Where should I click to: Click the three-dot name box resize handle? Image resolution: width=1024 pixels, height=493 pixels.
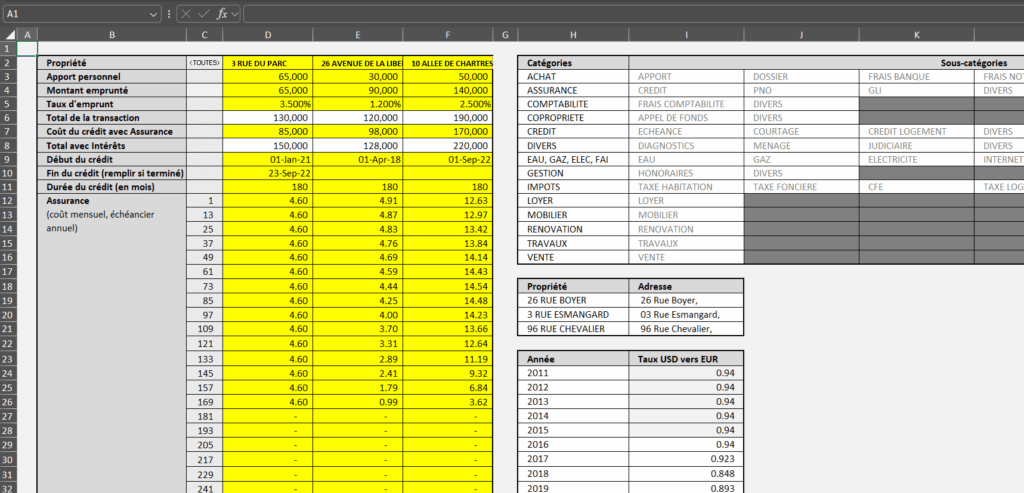pos(169,14)
